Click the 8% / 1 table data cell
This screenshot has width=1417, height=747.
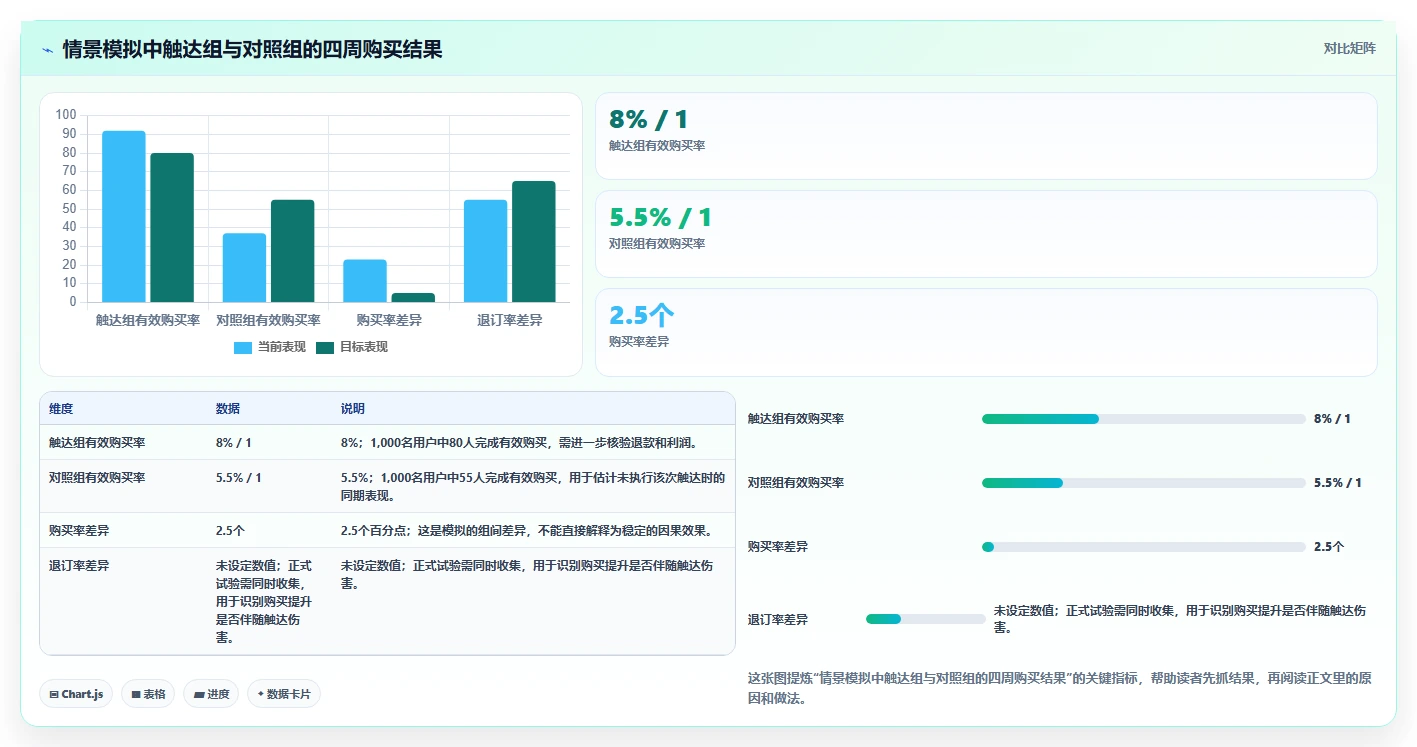[x=234, y=442]
